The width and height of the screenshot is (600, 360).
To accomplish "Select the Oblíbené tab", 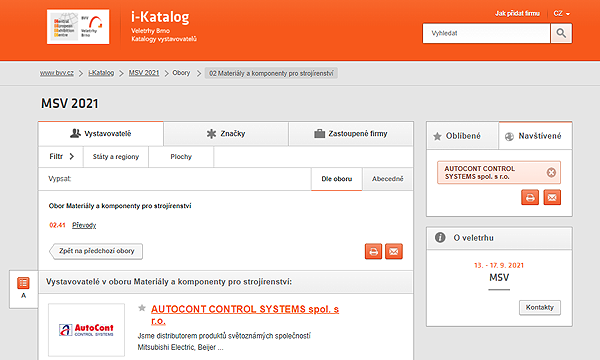I will (462, 136).
